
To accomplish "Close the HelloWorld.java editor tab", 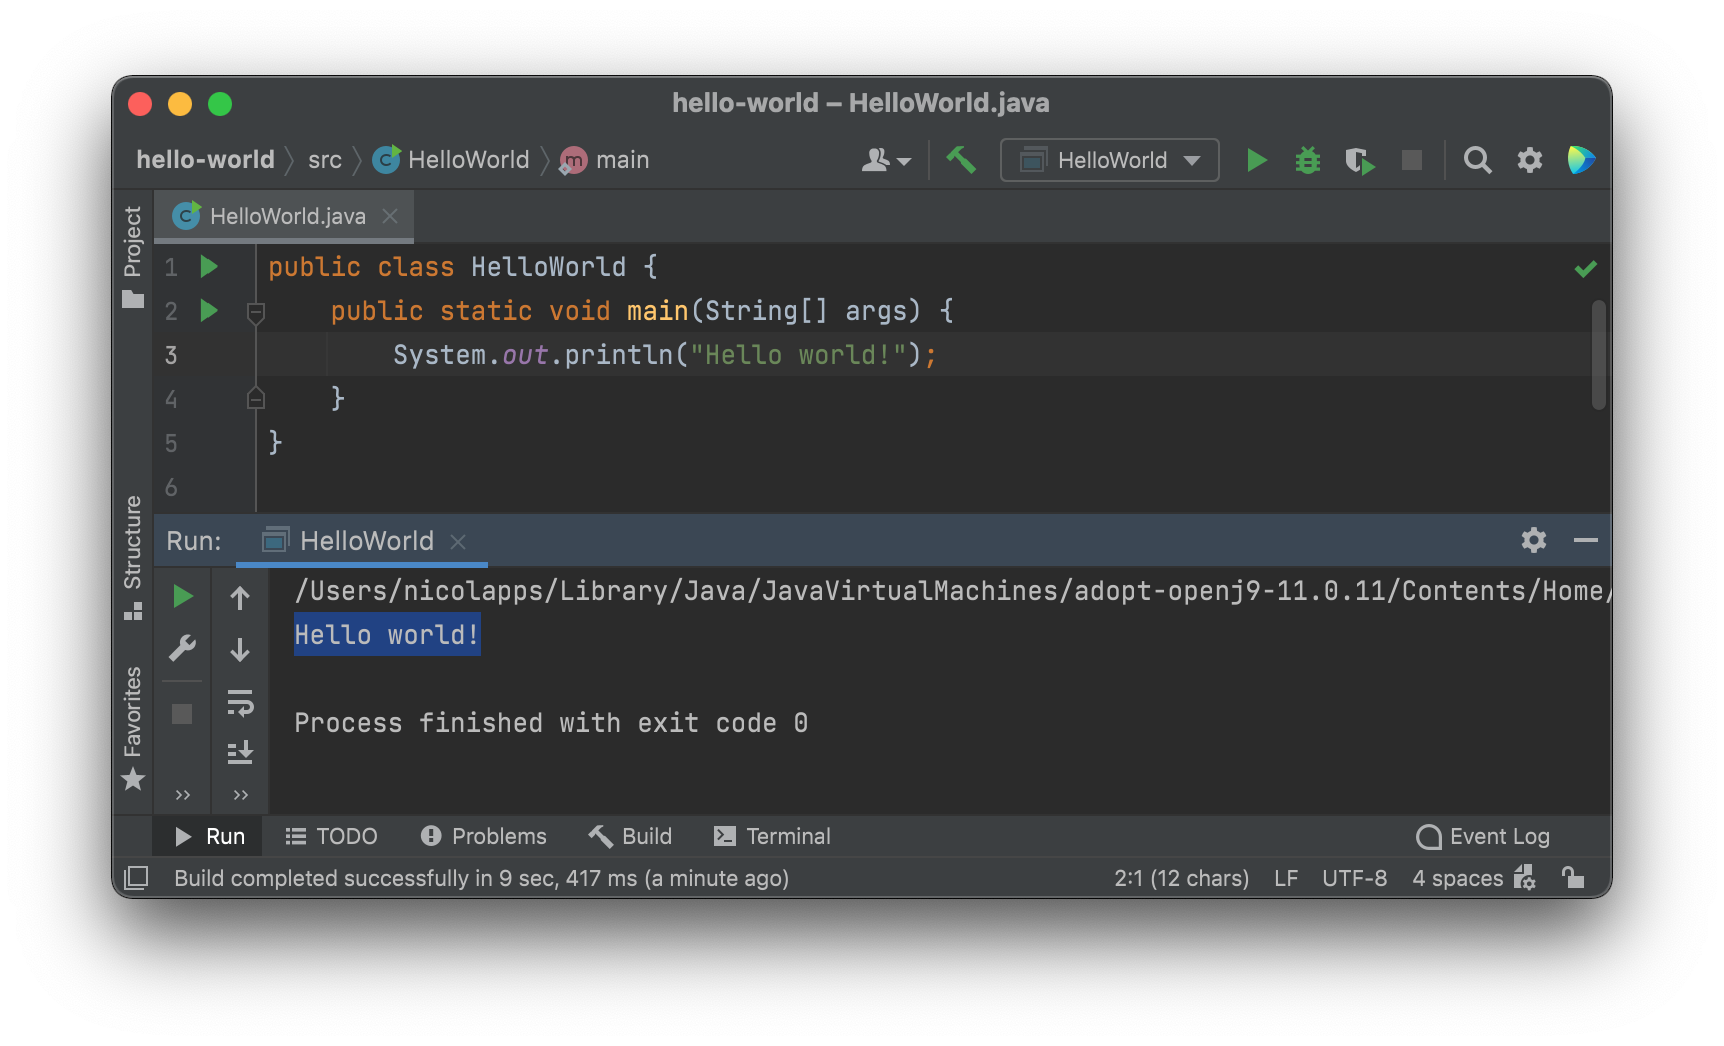I will [390, 216].
